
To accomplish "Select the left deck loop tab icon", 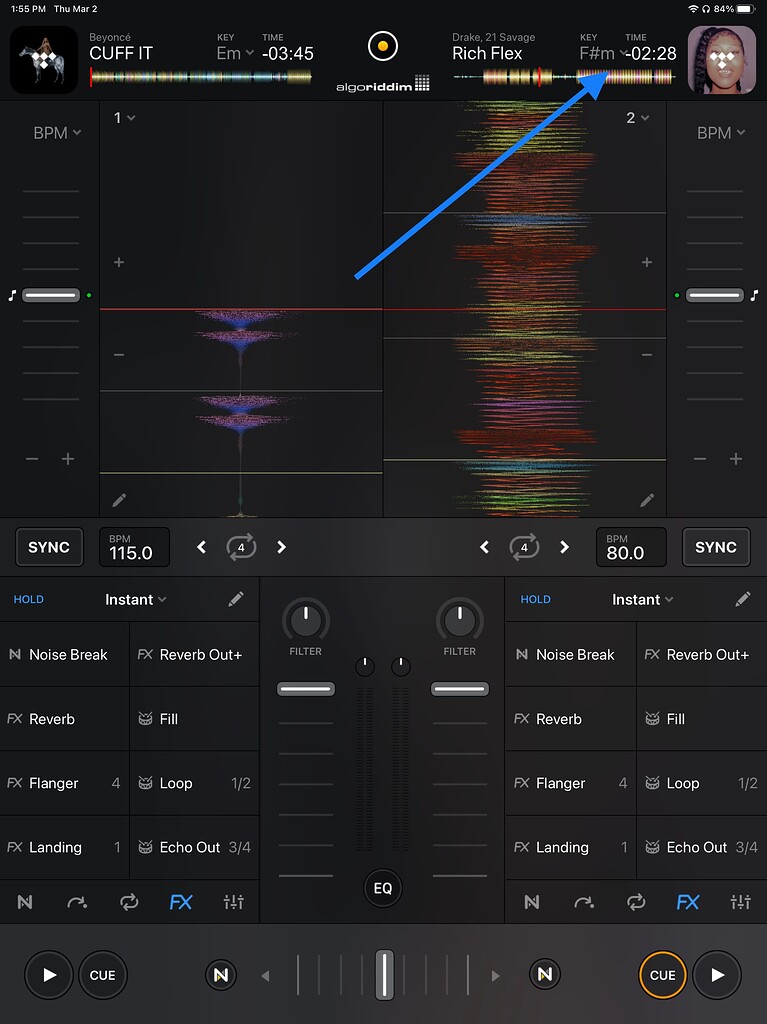I will click(129, 902).
